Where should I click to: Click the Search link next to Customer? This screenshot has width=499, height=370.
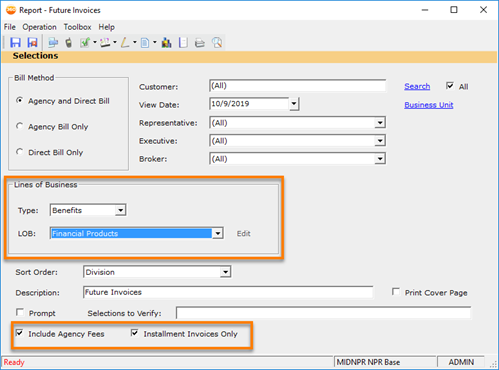click(x=417, y=86)
